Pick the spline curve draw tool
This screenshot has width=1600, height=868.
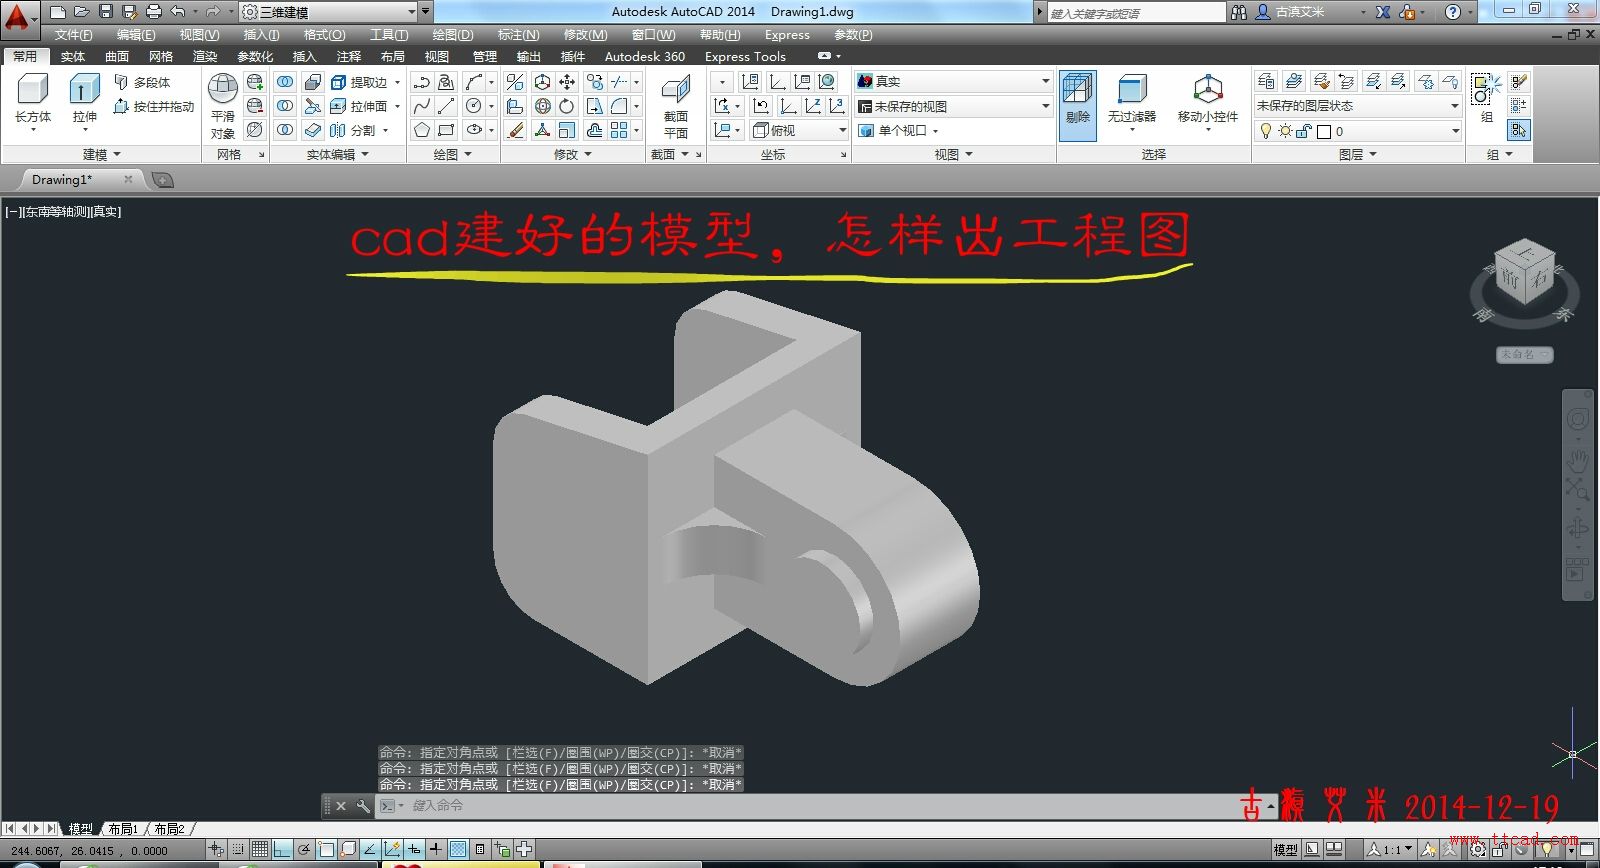point(421,106)
